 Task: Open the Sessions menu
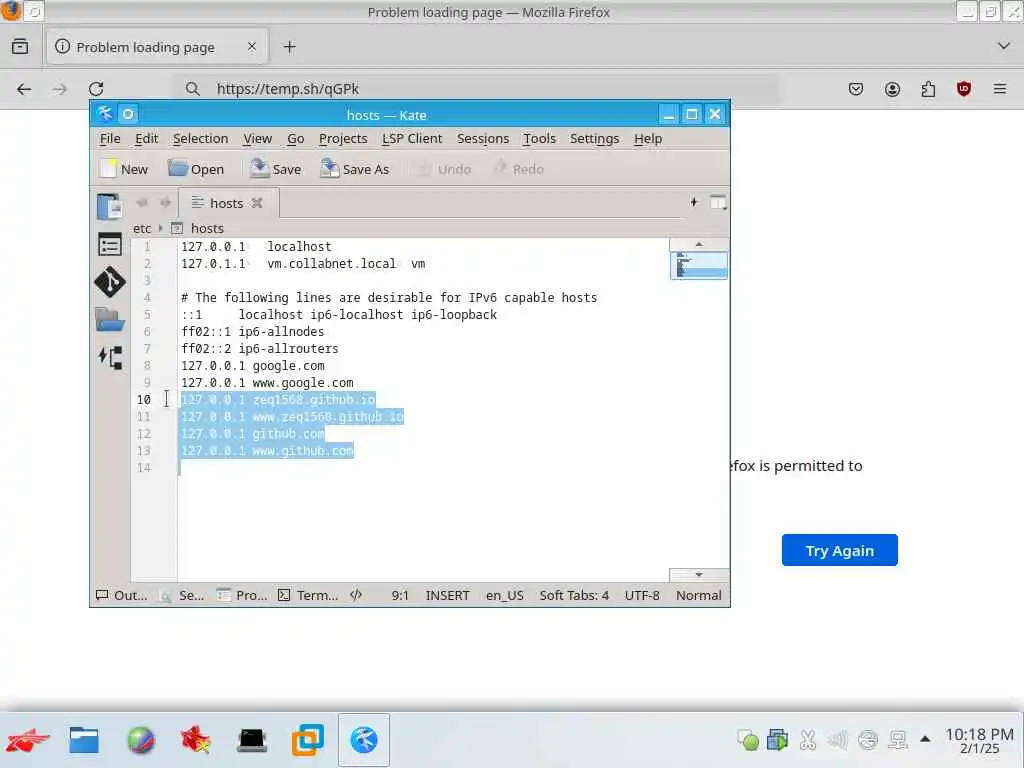click(x=483, y=138)
